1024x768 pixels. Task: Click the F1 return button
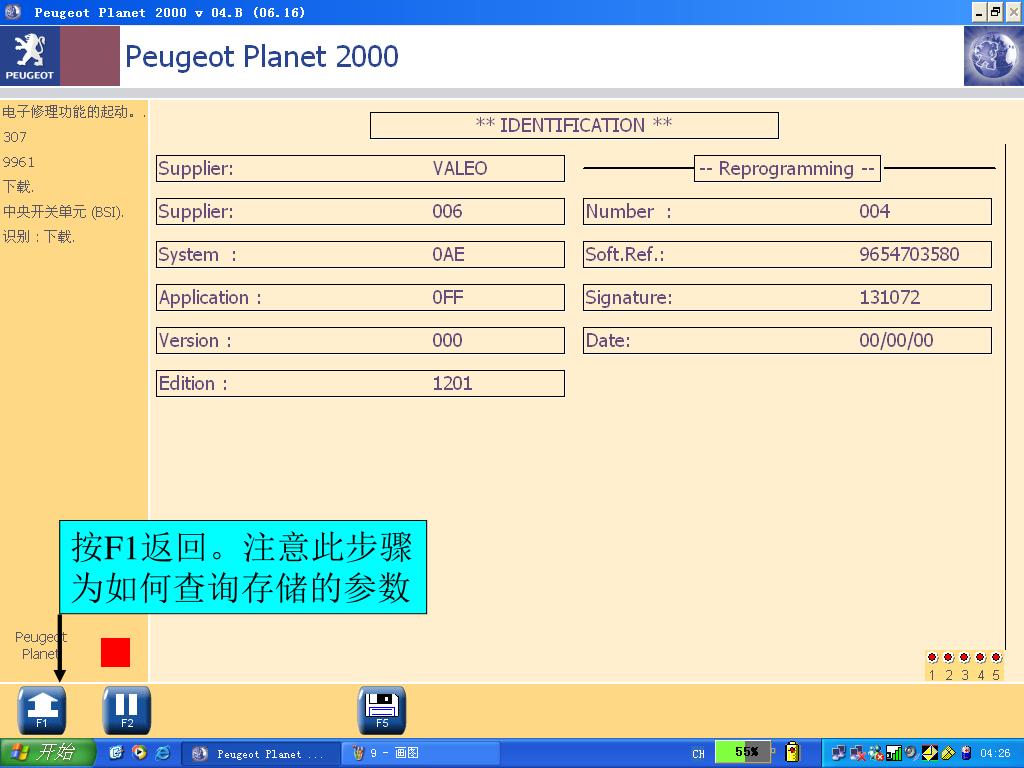[42, 710]
